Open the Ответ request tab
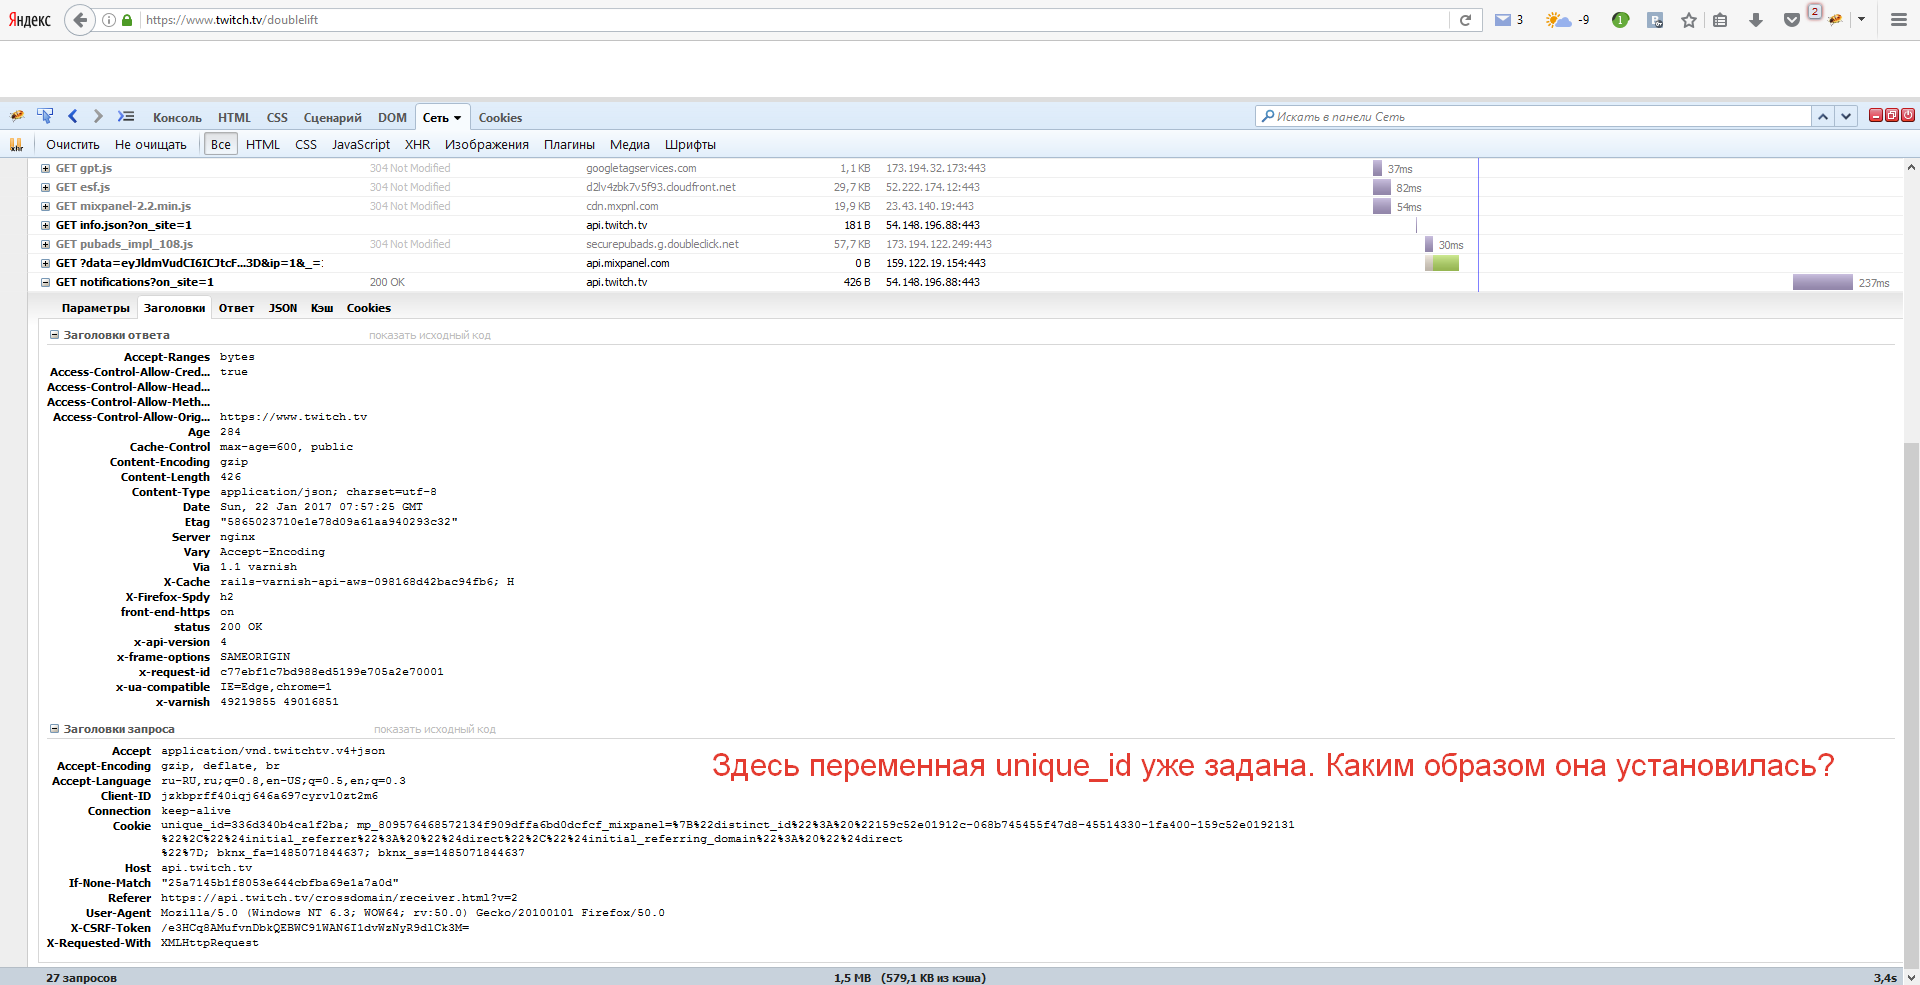This screenshot has height=985, width=1920. [237, 309]
